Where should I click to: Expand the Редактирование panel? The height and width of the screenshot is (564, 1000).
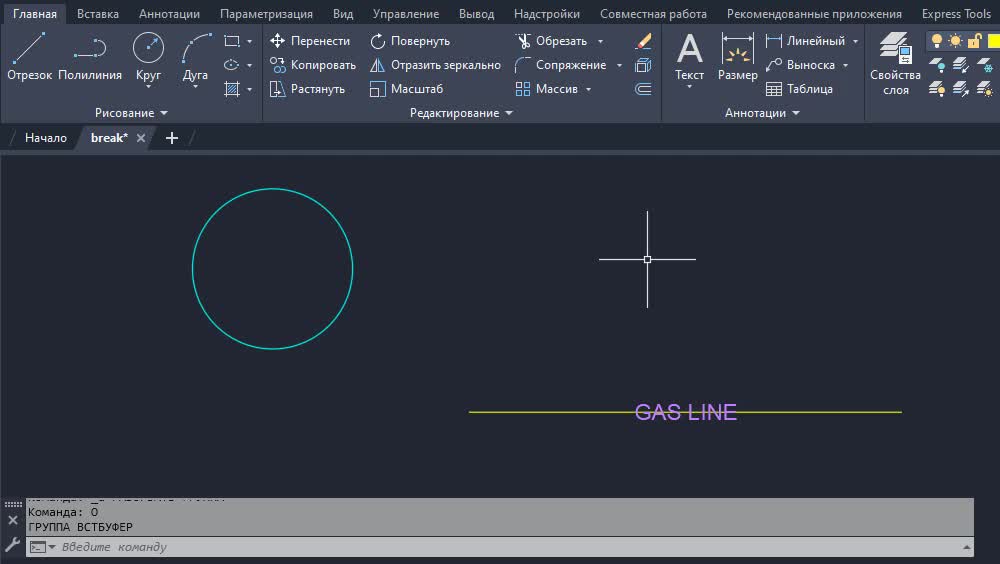[x=460, y=113]
